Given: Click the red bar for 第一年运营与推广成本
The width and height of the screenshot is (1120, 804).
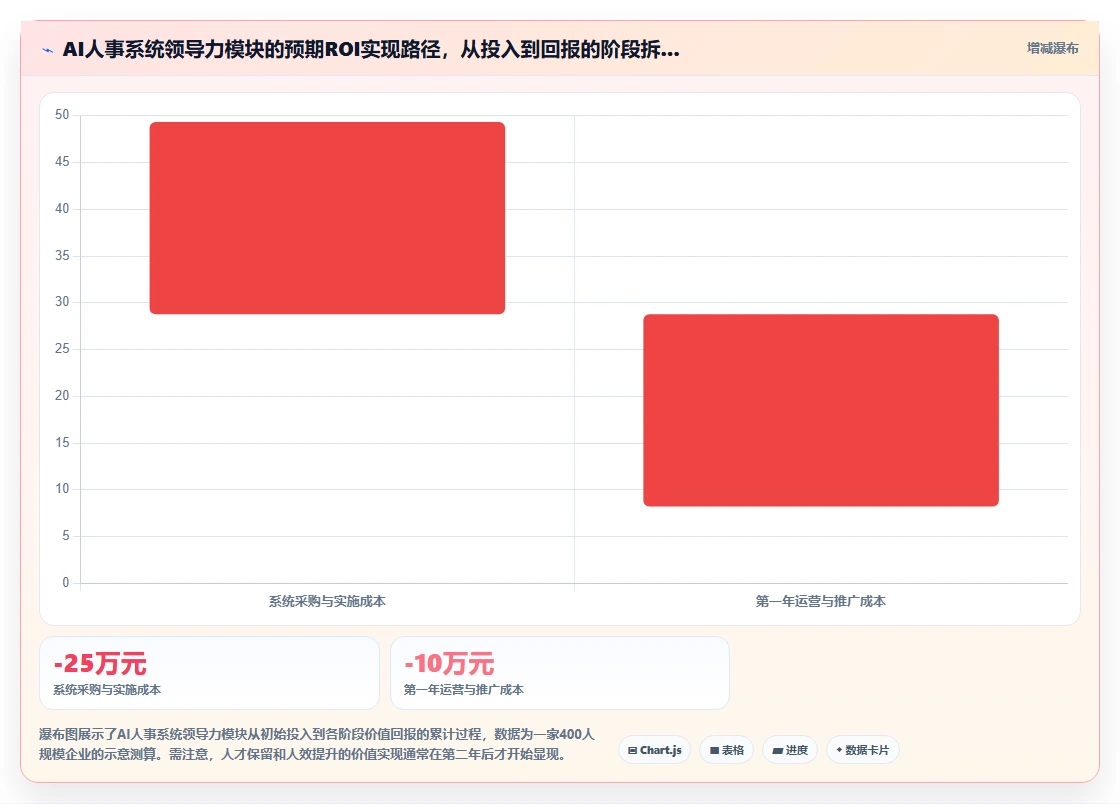Looking at the screenshot, I should 821,410.
